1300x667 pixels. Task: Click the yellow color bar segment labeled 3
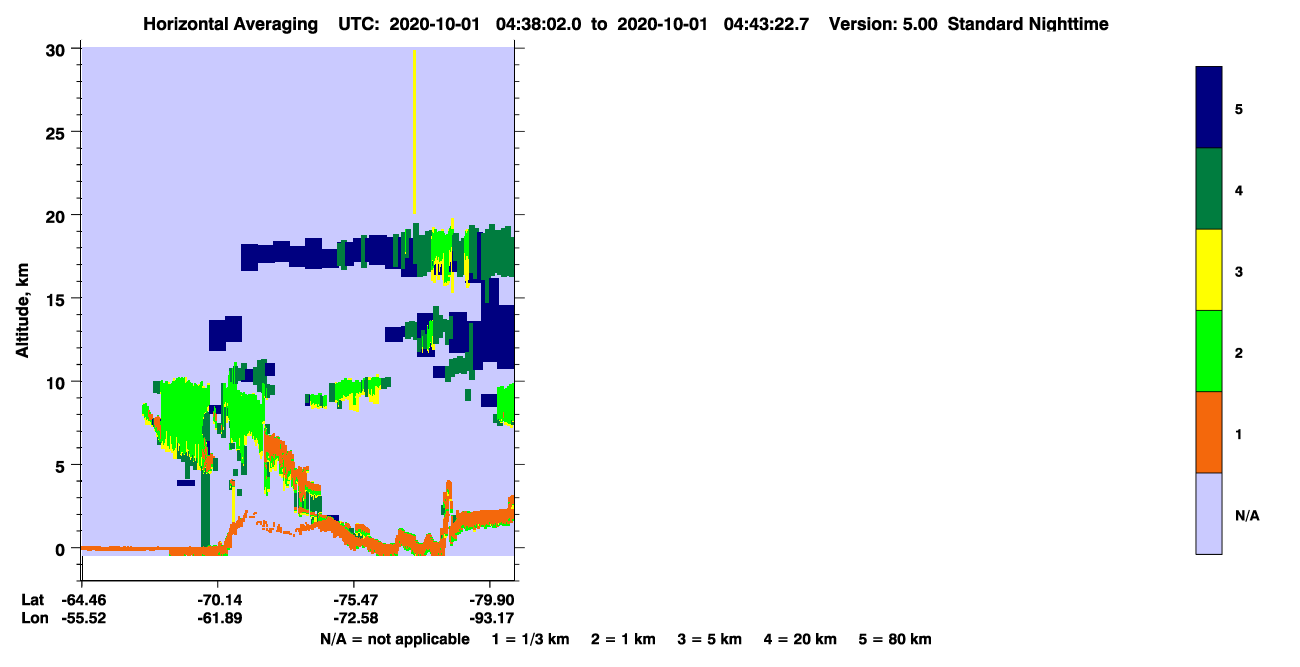pos(1209,270)
